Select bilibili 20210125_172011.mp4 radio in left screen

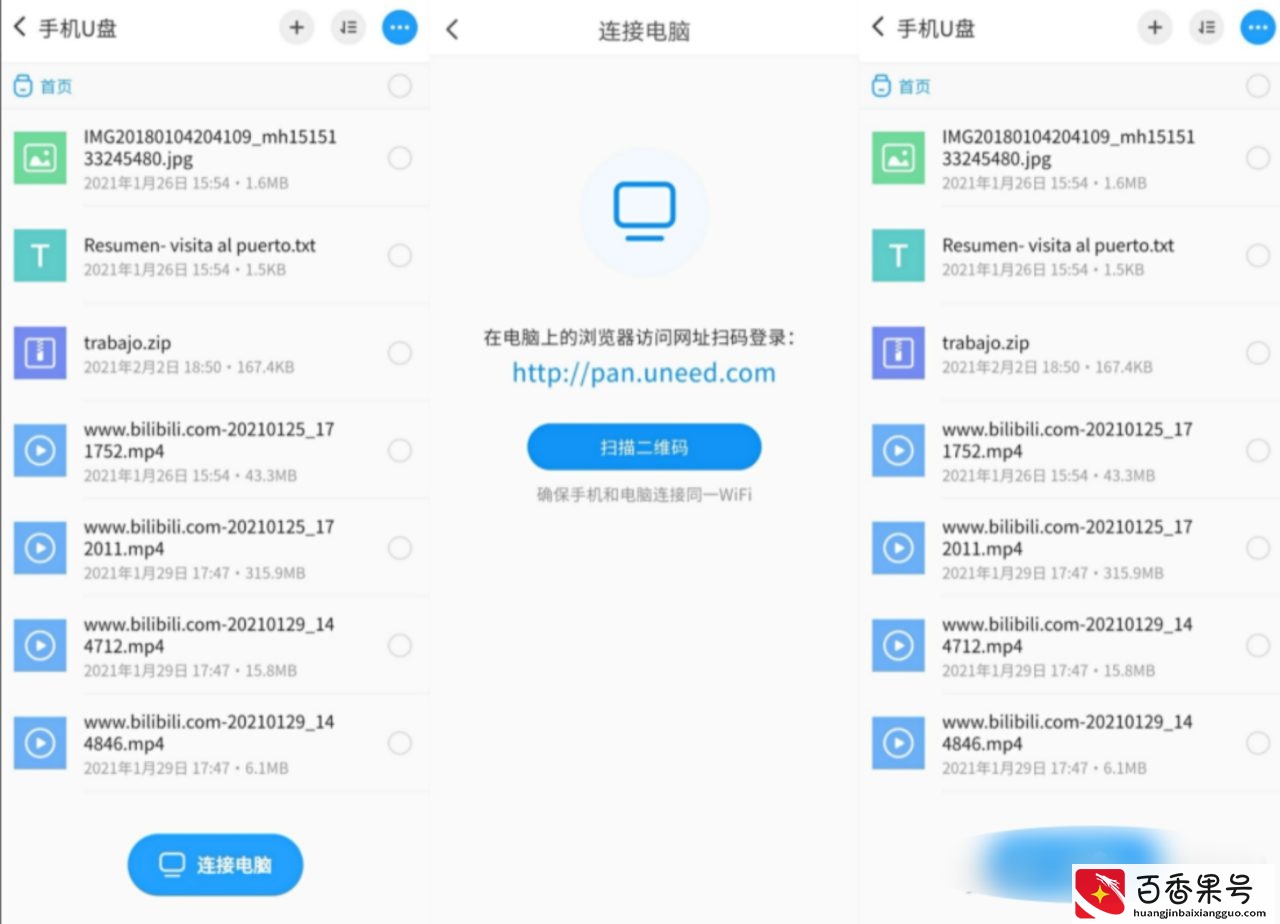pyautogui.click(x=400, y=548)
